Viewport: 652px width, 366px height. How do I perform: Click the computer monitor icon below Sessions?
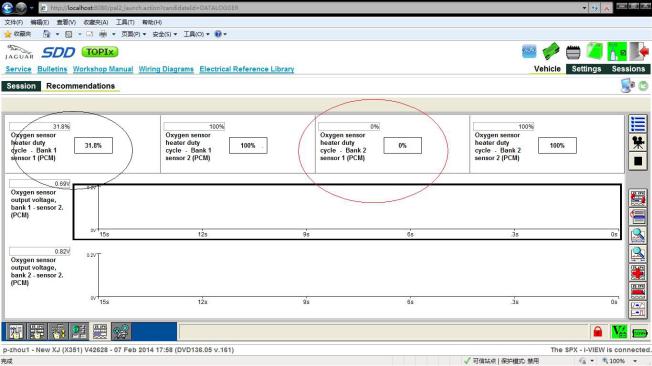(627, 86)
